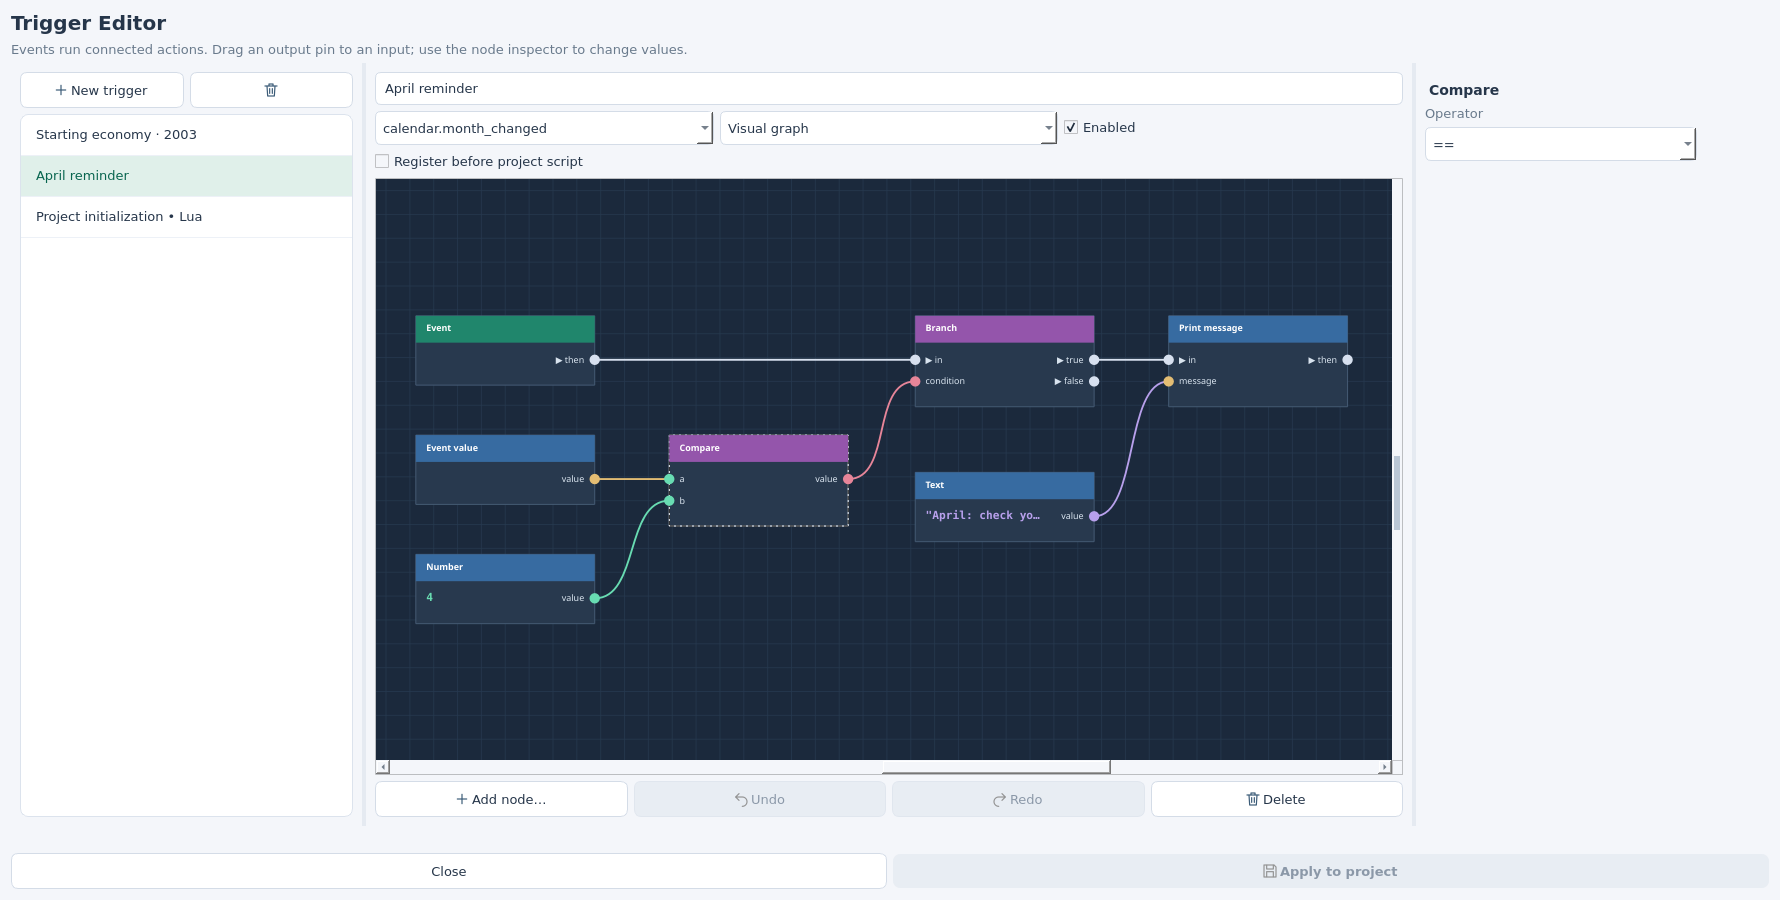Click the left arrow of horizontal scrollbar

pyautogui.click(x=383, y=767)
